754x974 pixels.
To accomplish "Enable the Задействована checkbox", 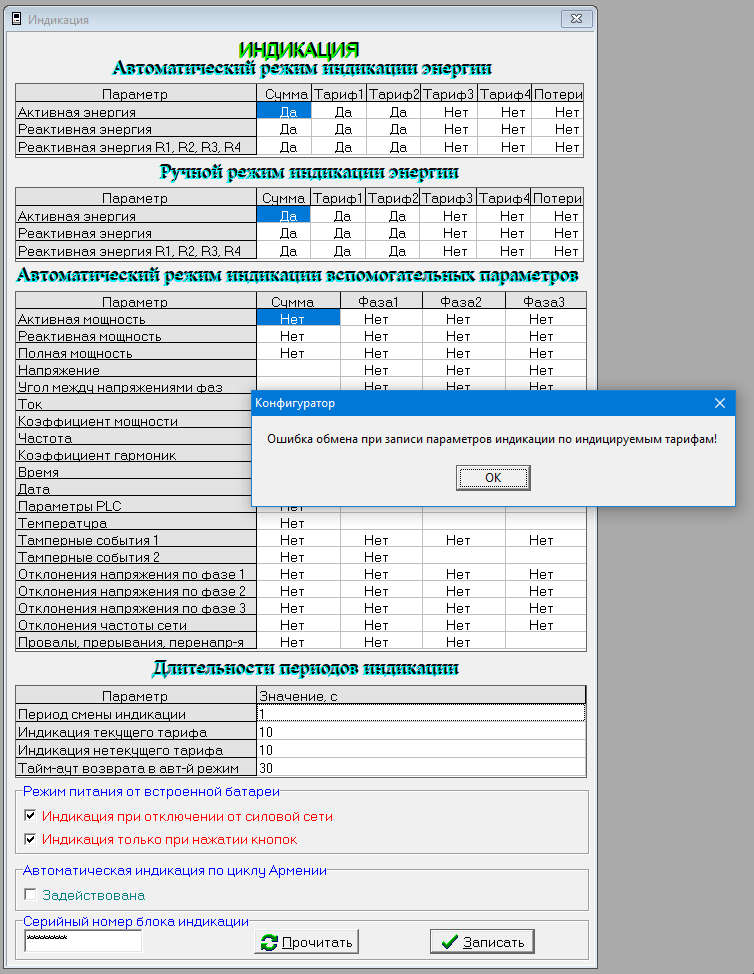I will (x=30, y=894).
